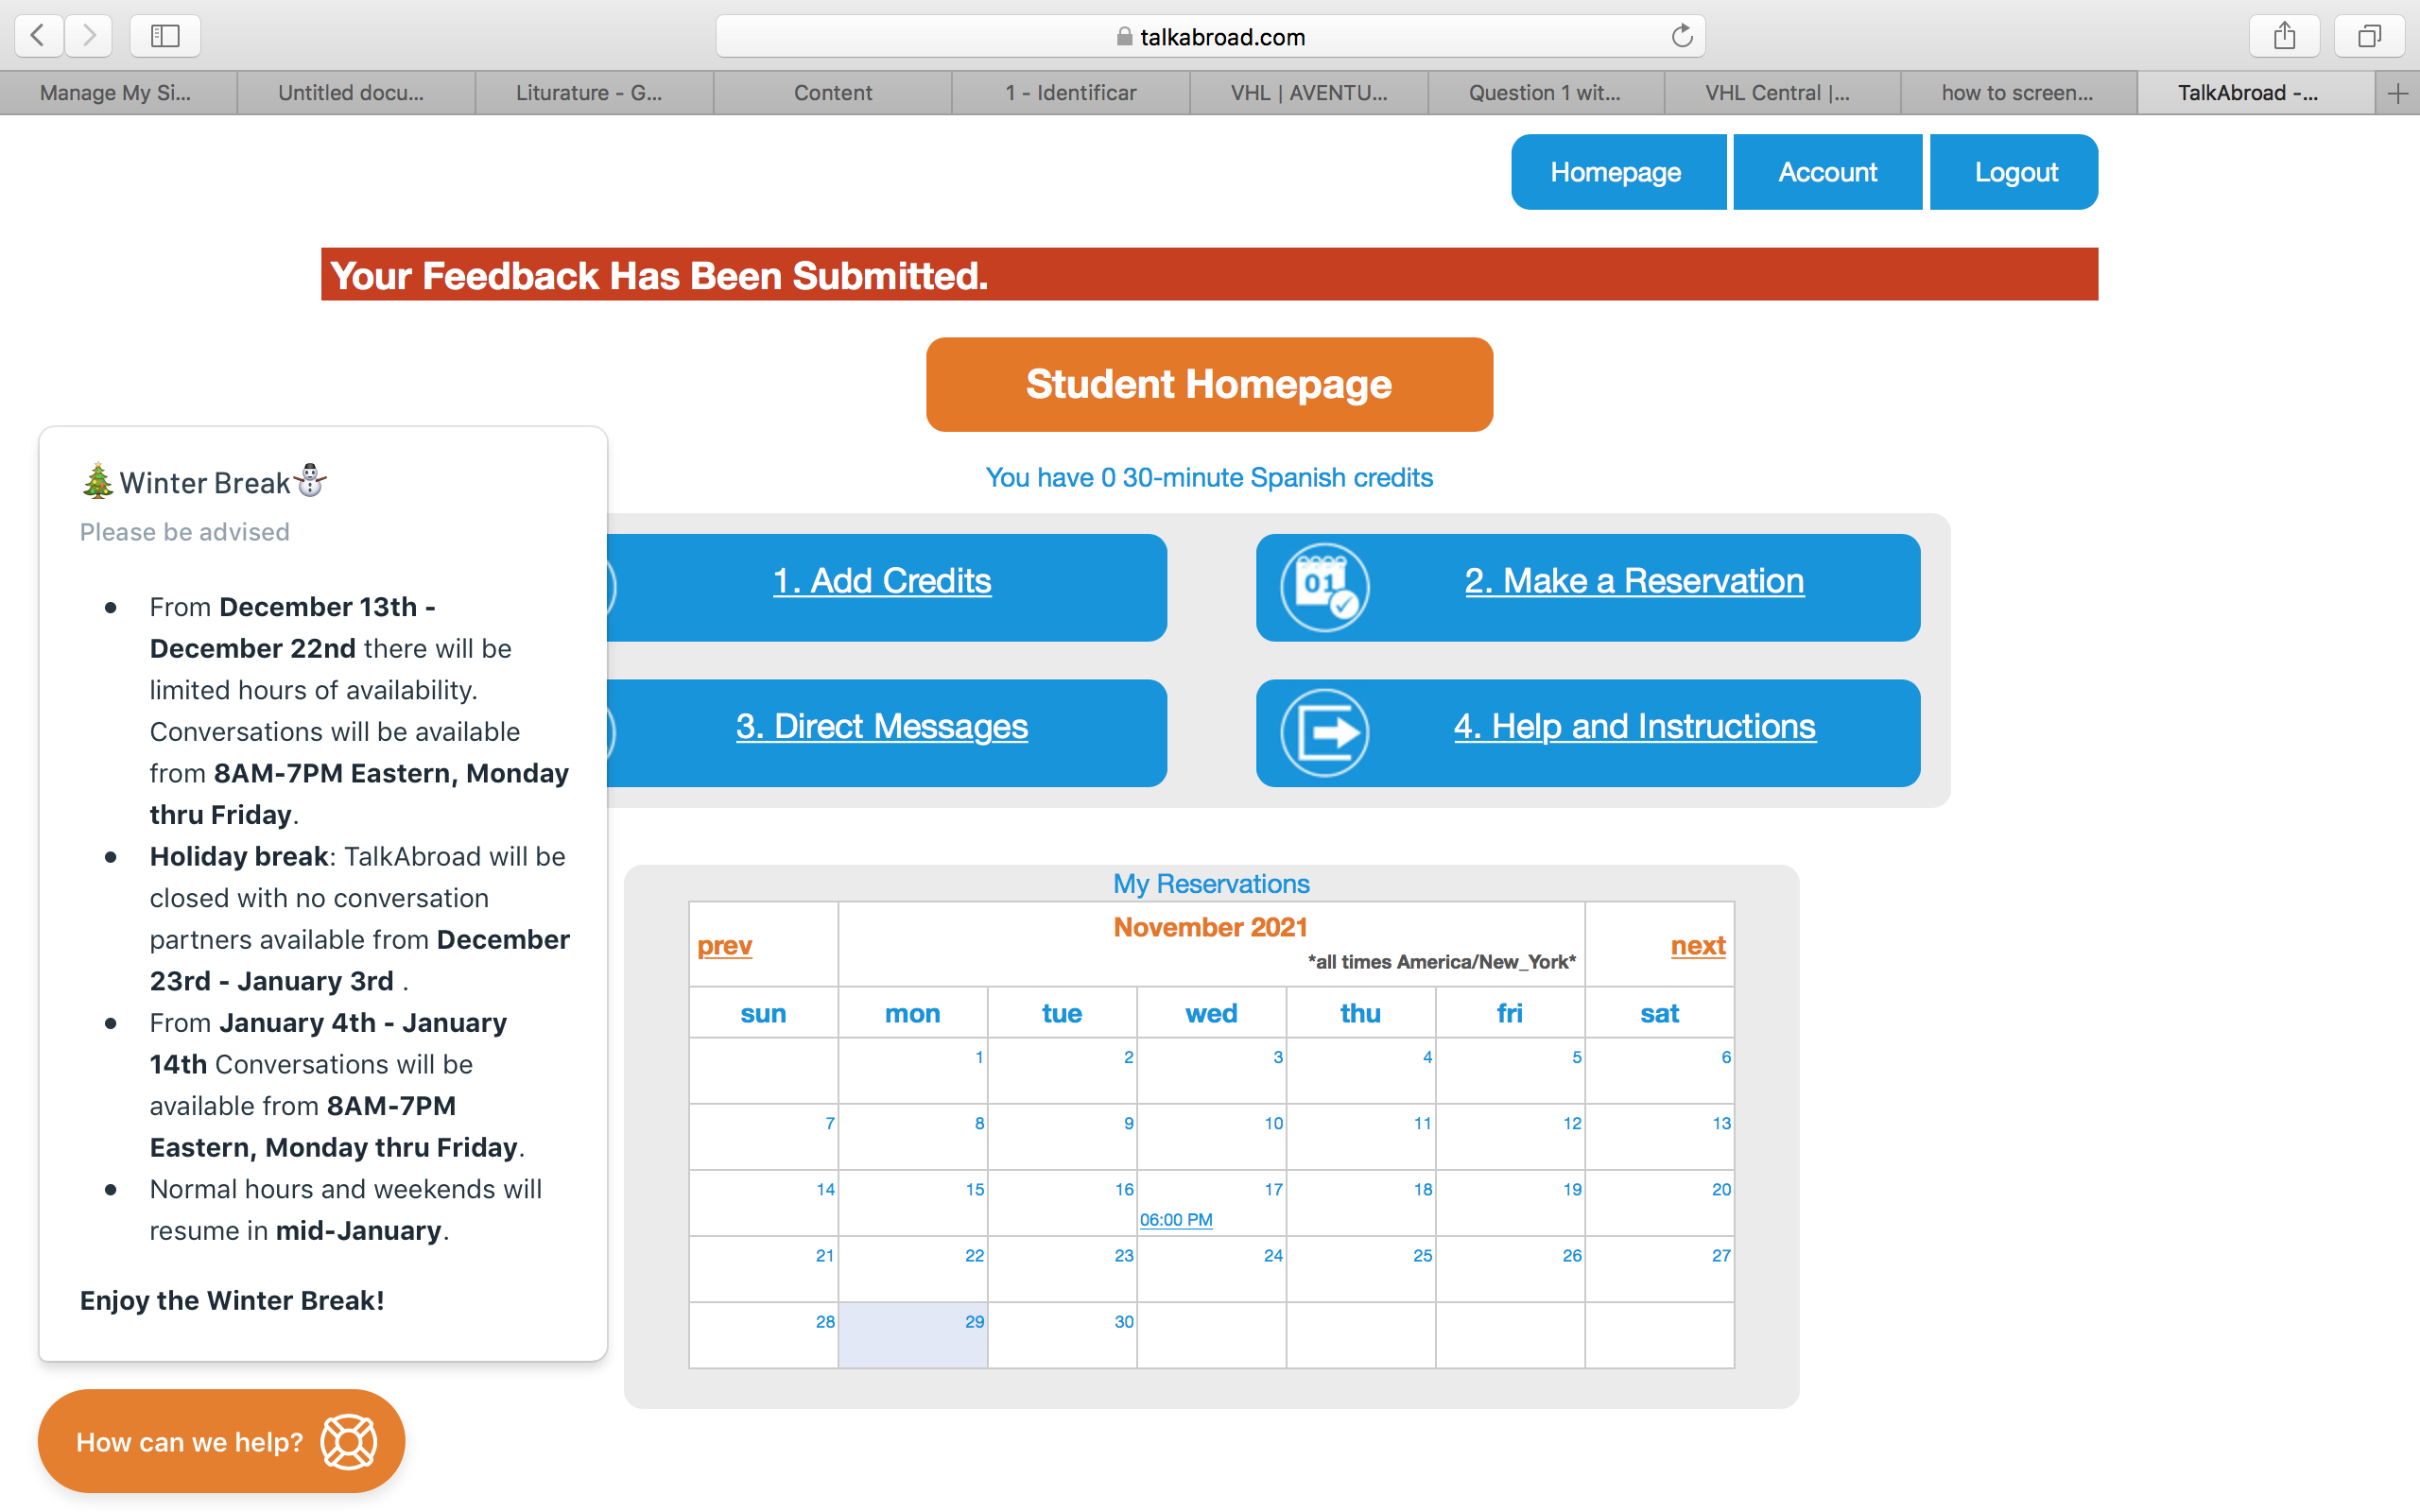Go to next month with next link
This screenshot has height=1512, width=2420.
(1698, 945)
